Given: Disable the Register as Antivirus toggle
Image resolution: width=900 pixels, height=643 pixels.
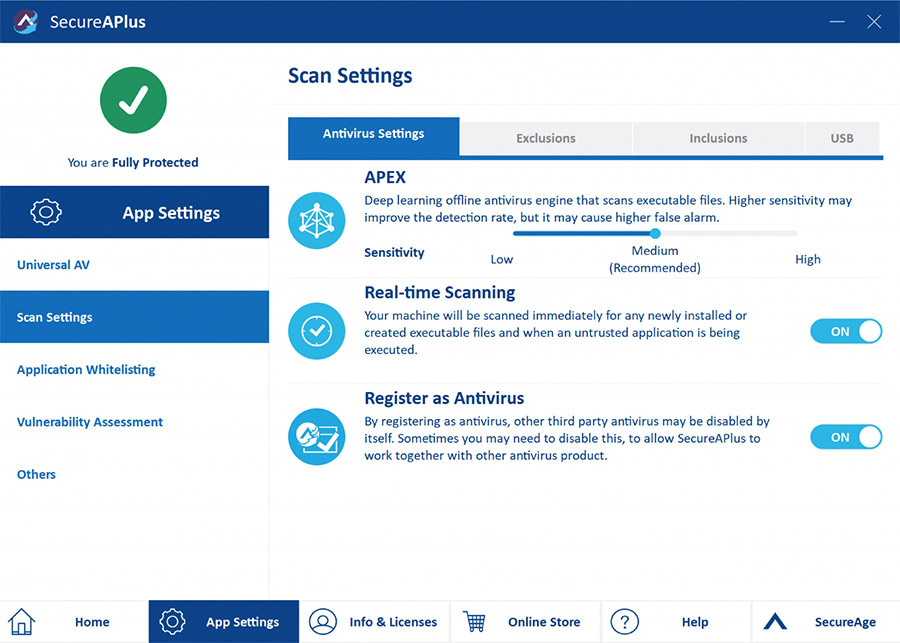Looking at the screenshot, I should click(x=846, y=437).
